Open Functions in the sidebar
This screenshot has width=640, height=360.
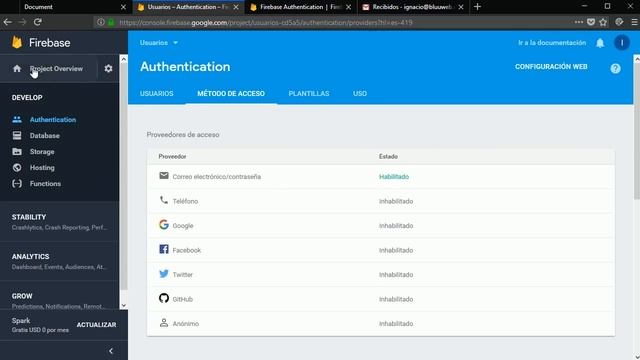coord(45,184)
